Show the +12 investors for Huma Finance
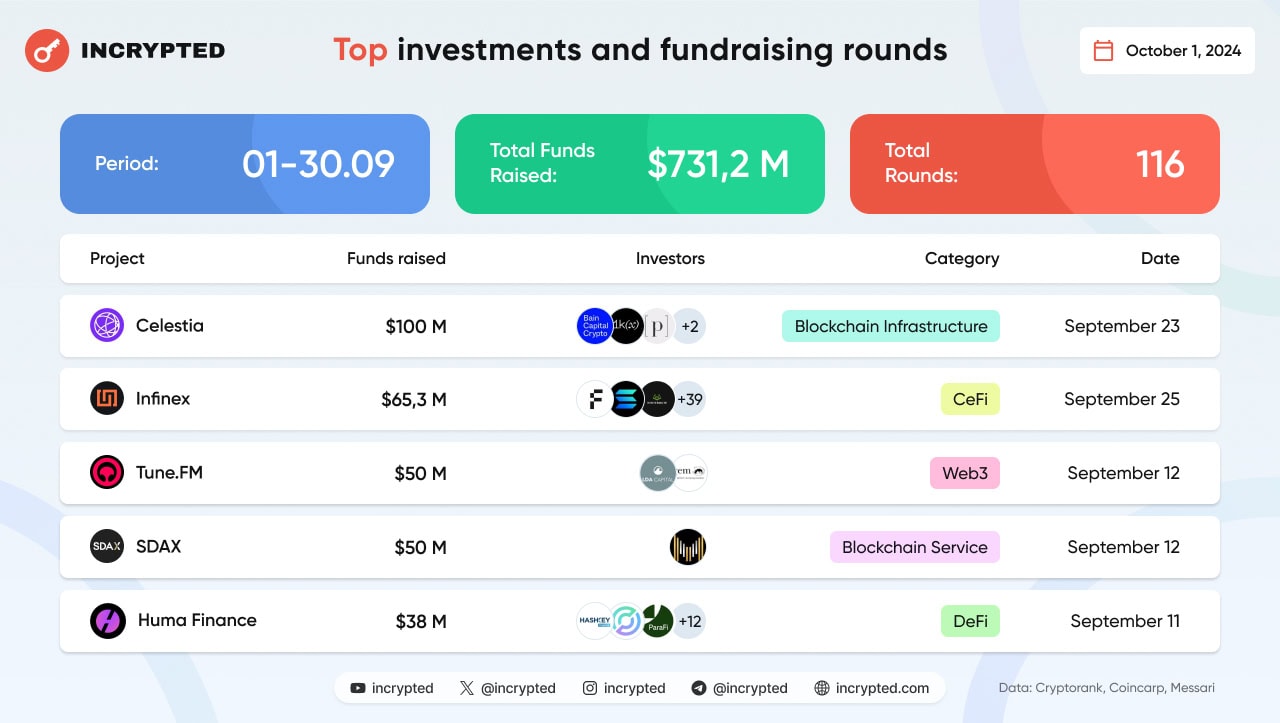 click(x=689, y=621)
